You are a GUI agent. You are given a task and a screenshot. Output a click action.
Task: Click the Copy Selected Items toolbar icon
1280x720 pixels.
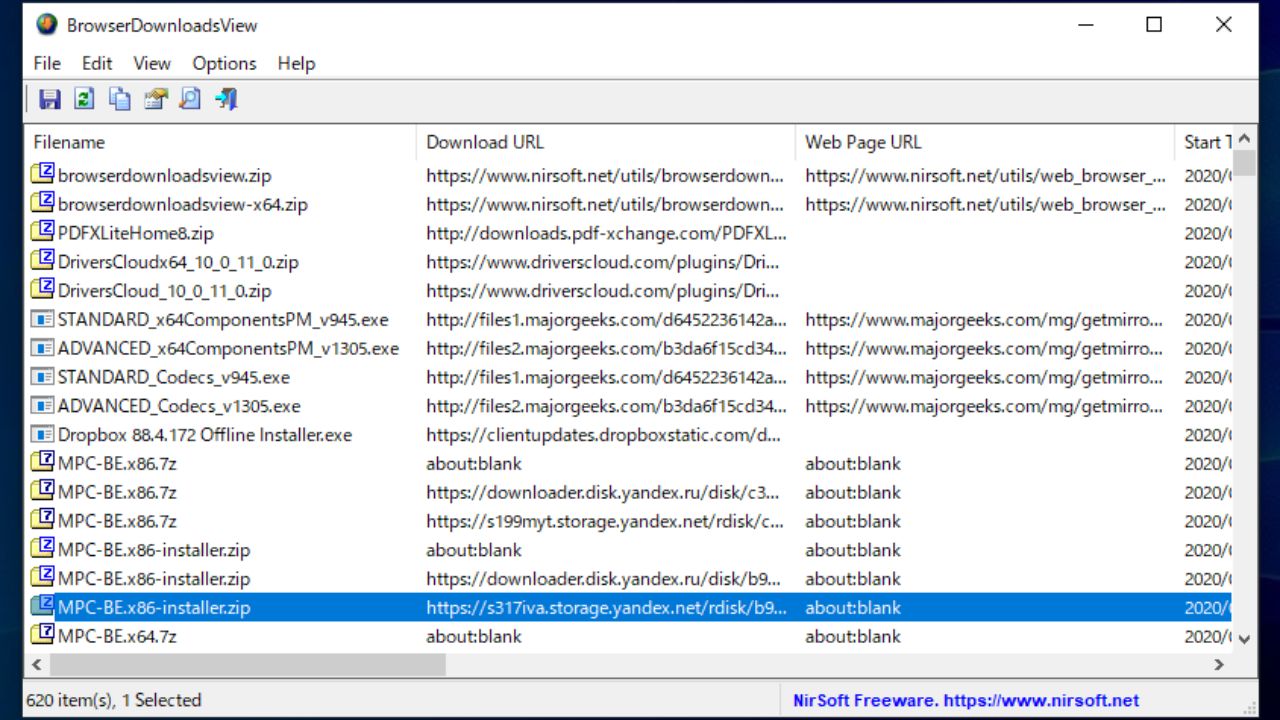[x=120, y=99]
